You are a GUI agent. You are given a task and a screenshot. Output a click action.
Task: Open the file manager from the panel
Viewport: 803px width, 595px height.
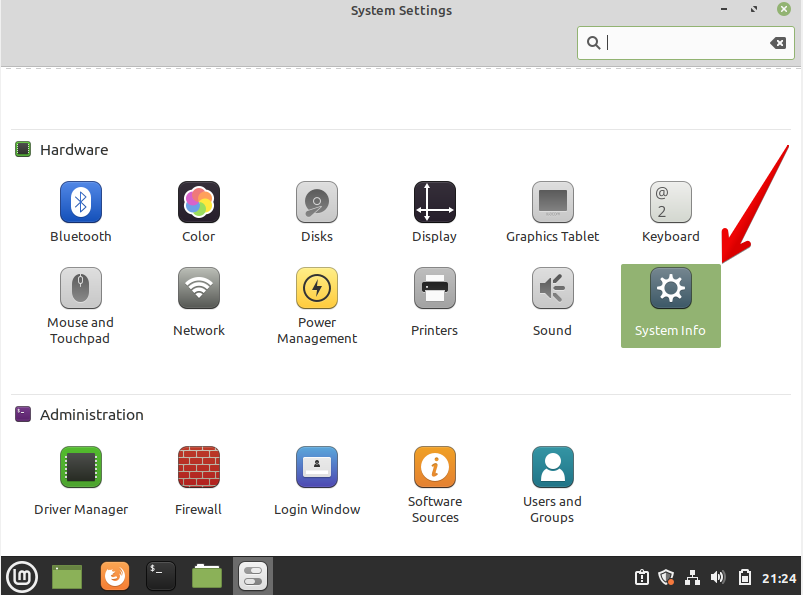point(207,577)
